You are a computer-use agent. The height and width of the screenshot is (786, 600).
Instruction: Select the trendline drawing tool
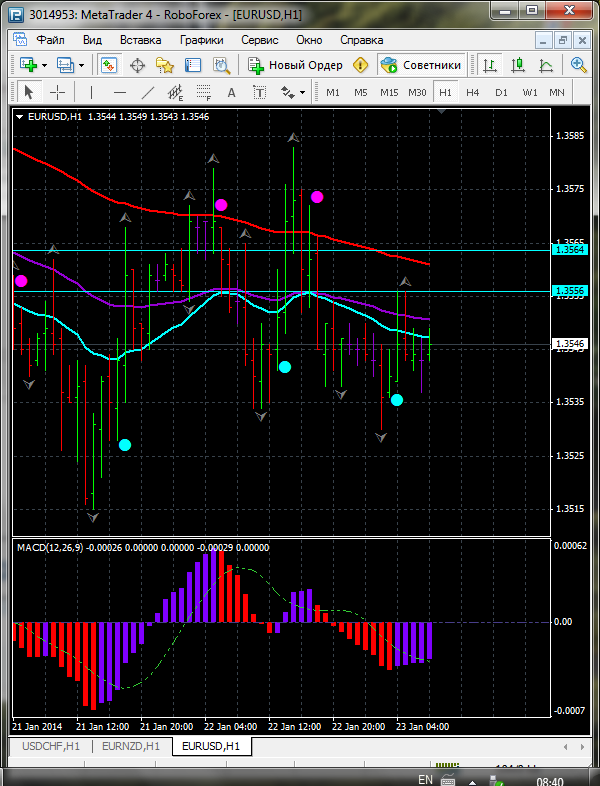148,92
